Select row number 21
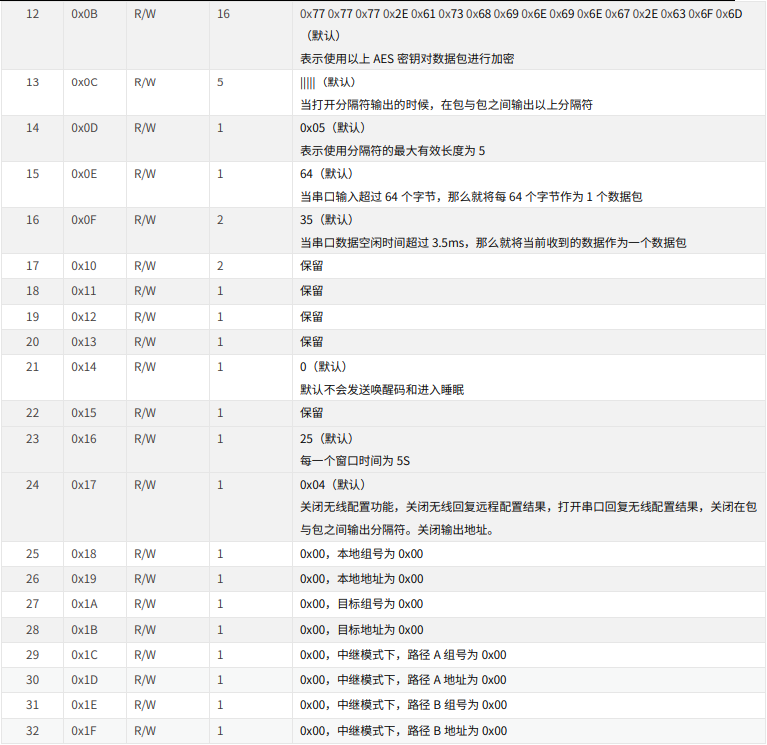Screen dimensions: 767x745 pos(32,367)
